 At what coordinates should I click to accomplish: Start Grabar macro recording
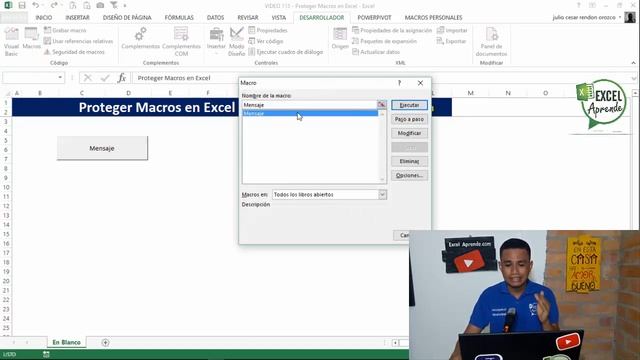tap(65, 30)
